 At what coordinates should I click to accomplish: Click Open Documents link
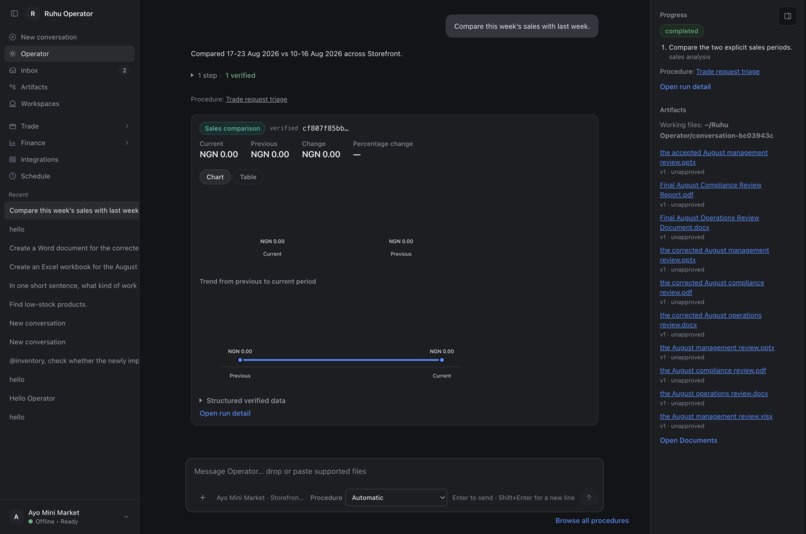pyautogui.click(x=688, y=440)
